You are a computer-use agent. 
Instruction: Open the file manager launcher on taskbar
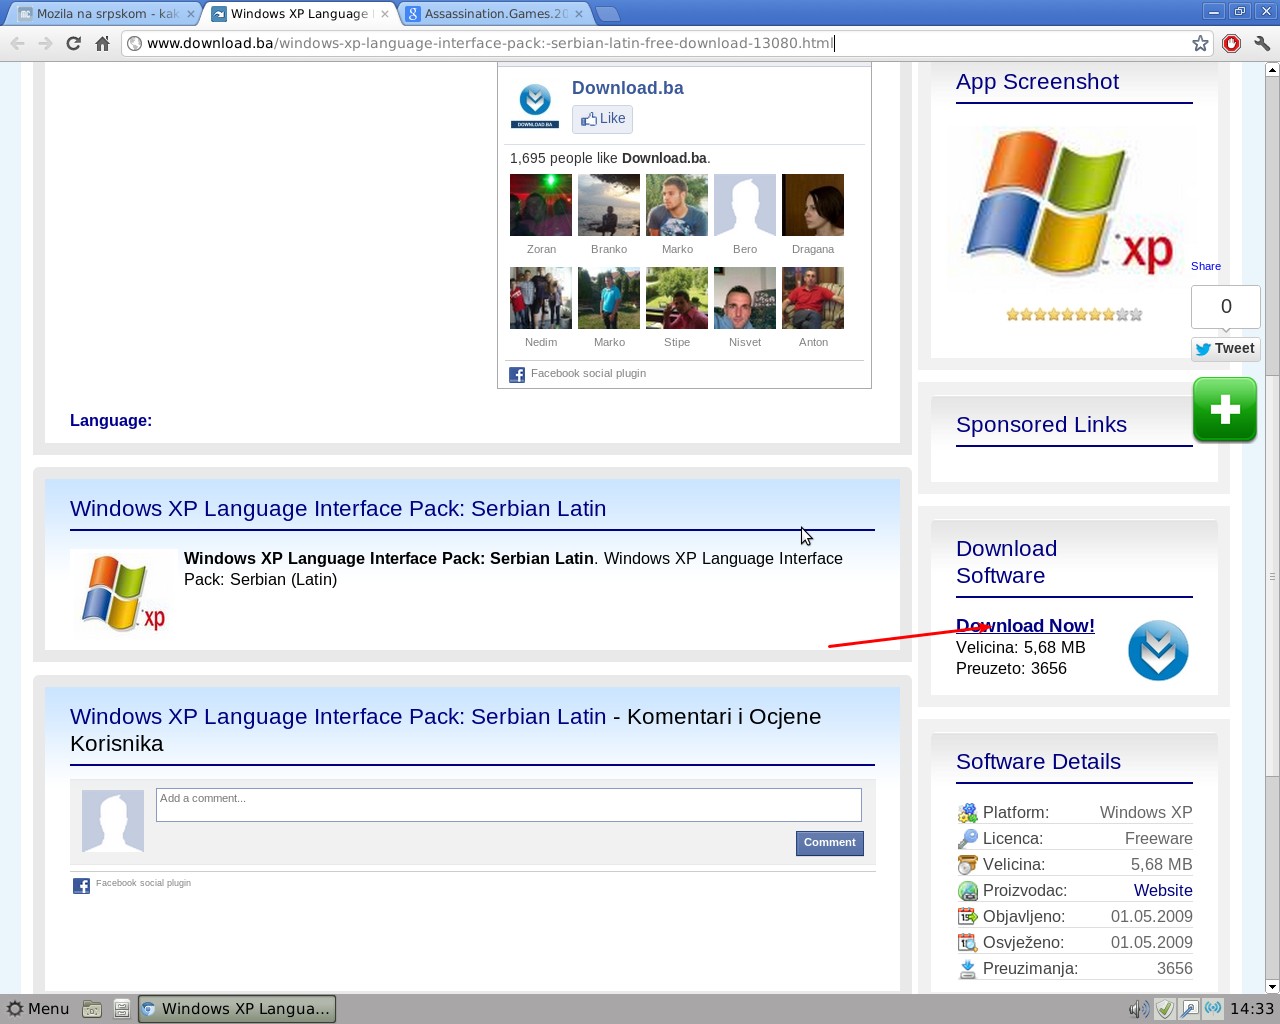[92, 1009]
